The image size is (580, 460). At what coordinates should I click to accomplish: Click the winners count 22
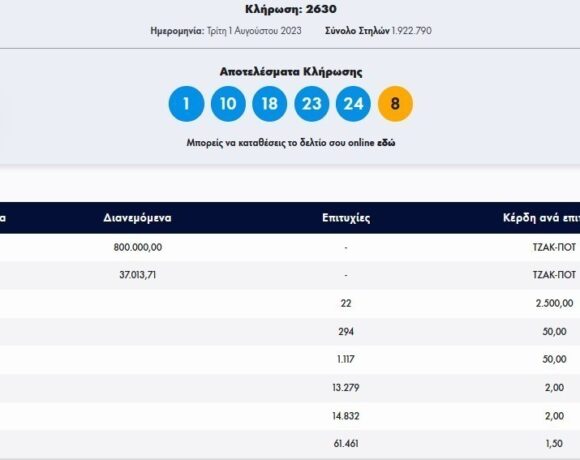pyautogui.click(x=346, y=303)
